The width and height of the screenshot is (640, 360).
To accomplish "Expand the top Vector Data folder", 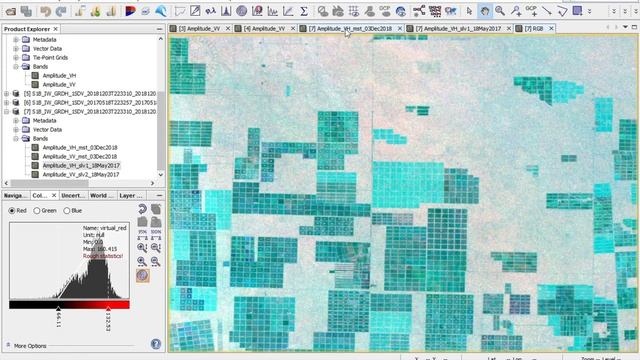I will (x=16, y=49).
